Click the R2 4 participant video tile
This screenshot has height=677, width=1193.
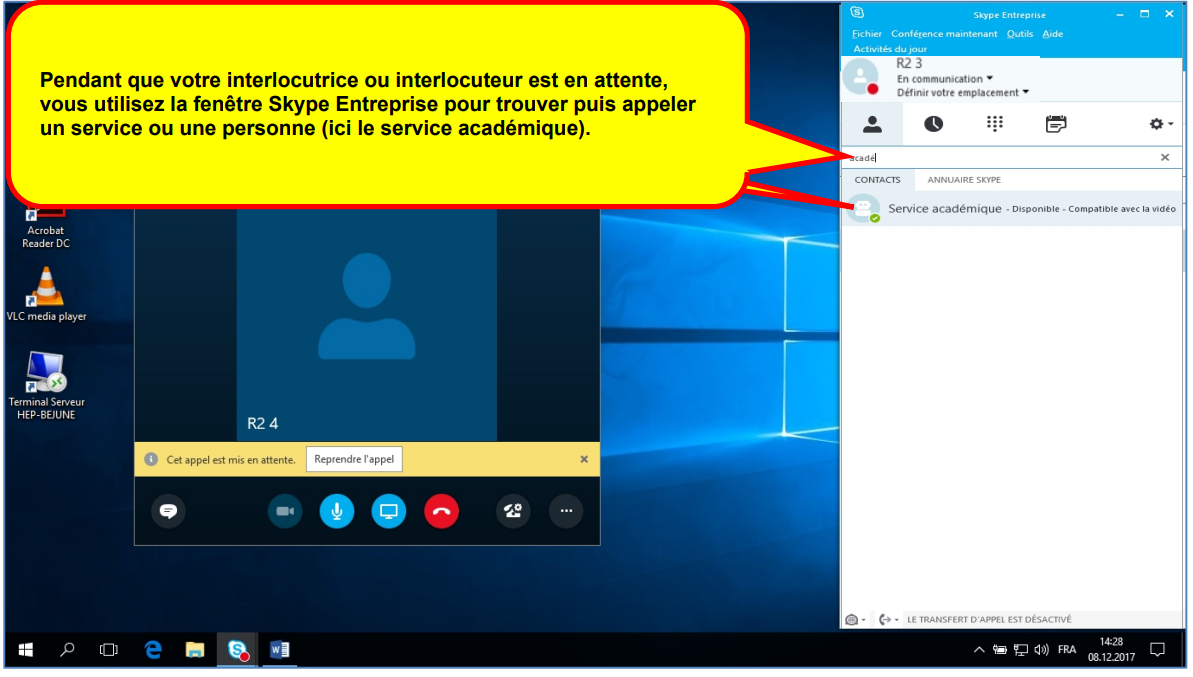point(367,326)
